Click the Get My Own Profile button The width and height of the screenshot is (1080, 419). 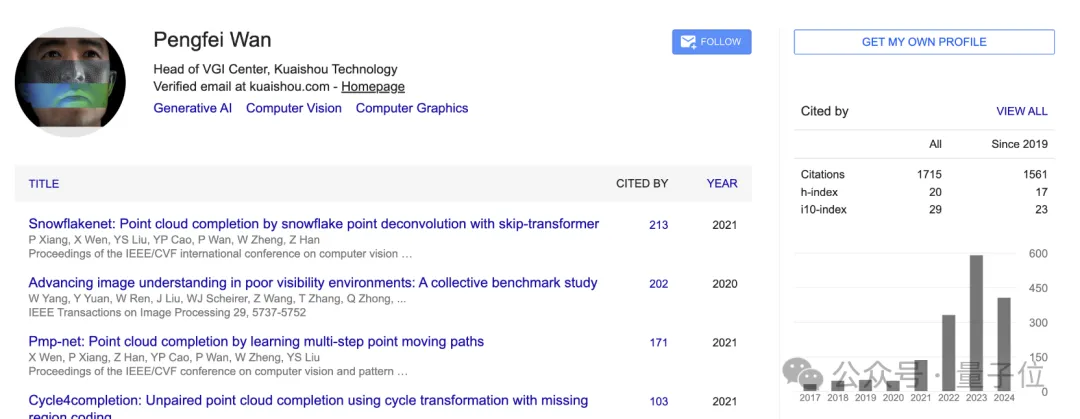coord(924,42)
